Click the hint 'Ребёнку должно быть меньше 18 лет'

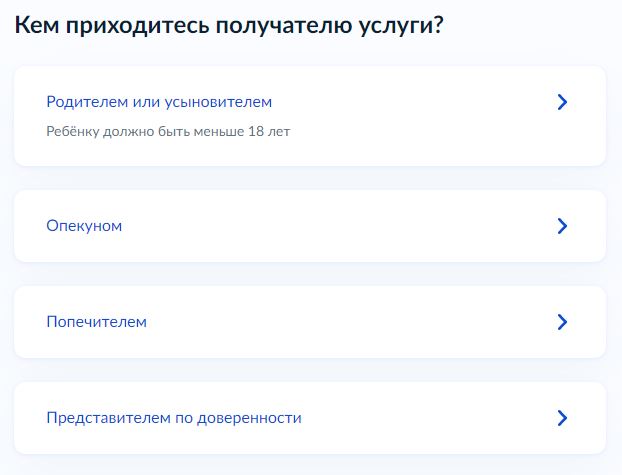168,131
